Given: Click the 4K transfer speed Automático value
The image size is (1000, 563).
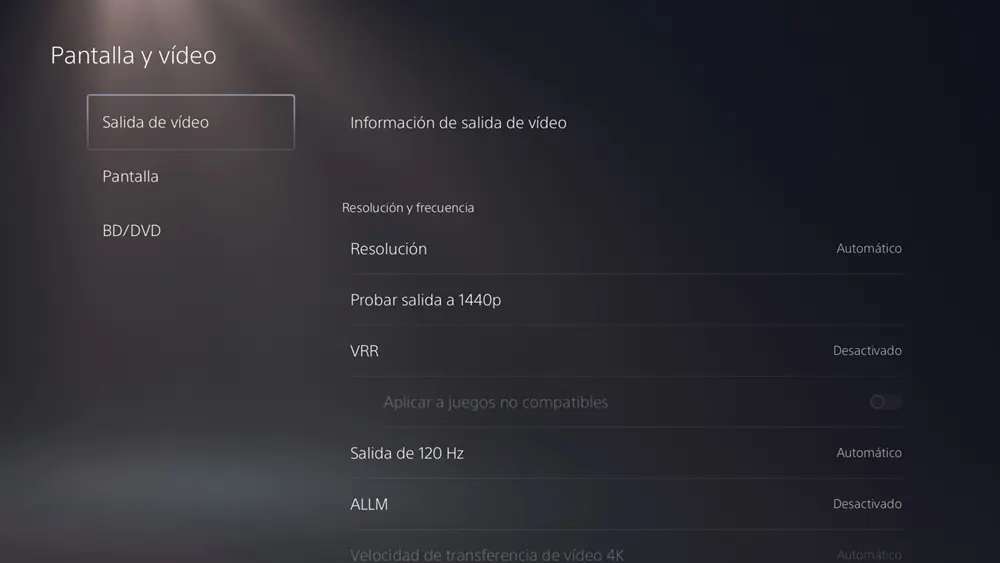Looking at the screenshot, I should 869,555.
